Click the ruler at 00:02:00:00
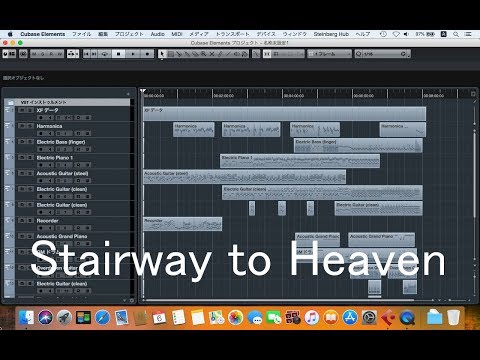The height and width of the screenshot is (360, 480). 223,95
